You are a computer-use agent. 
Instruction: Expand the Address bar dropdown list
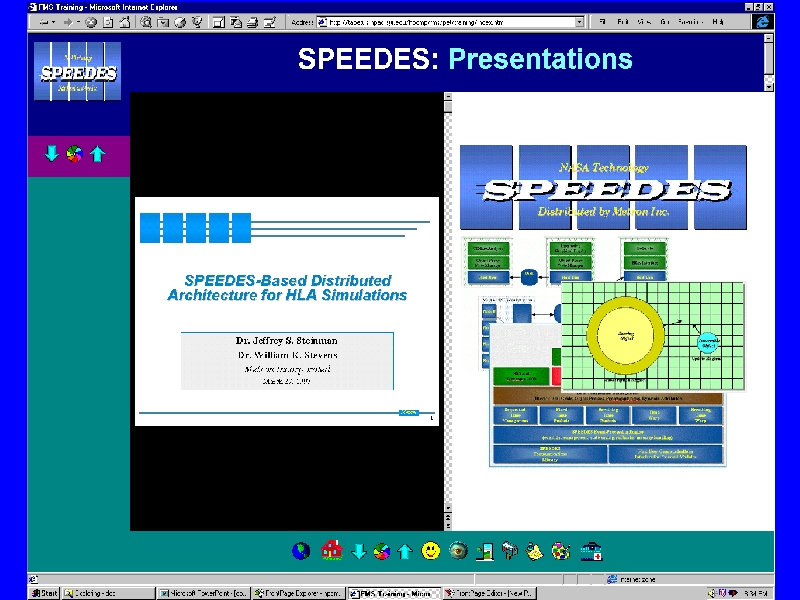(579, 22)
